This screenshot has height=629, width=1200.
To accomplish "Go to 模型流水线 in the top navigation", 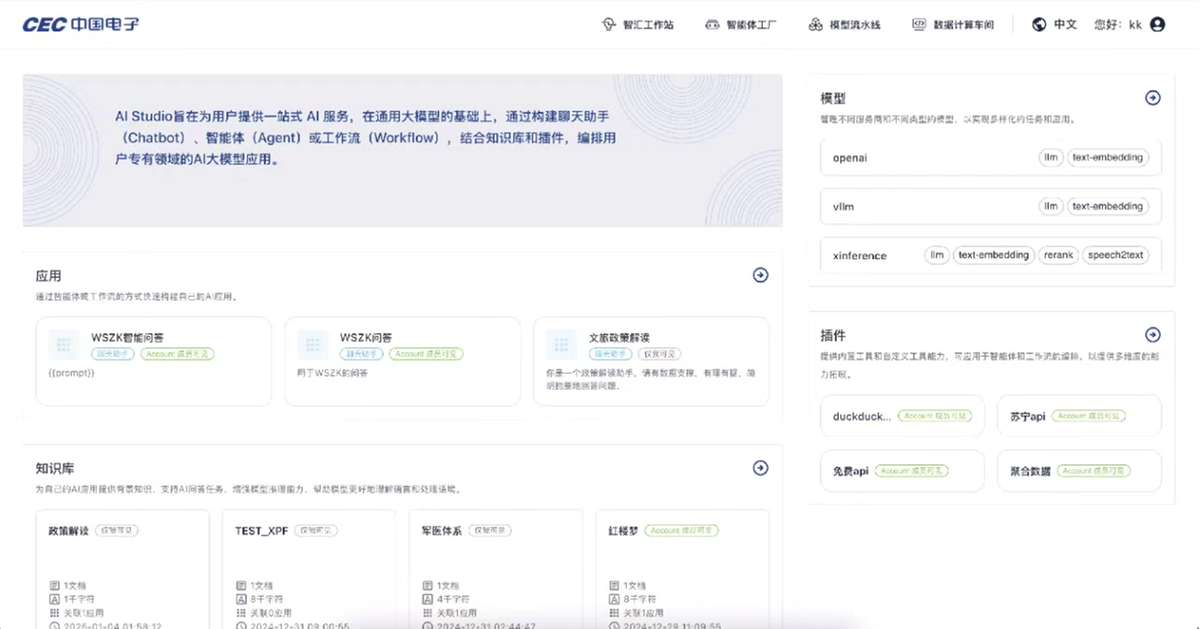I will pyautogui.click(x=844, y=25).
